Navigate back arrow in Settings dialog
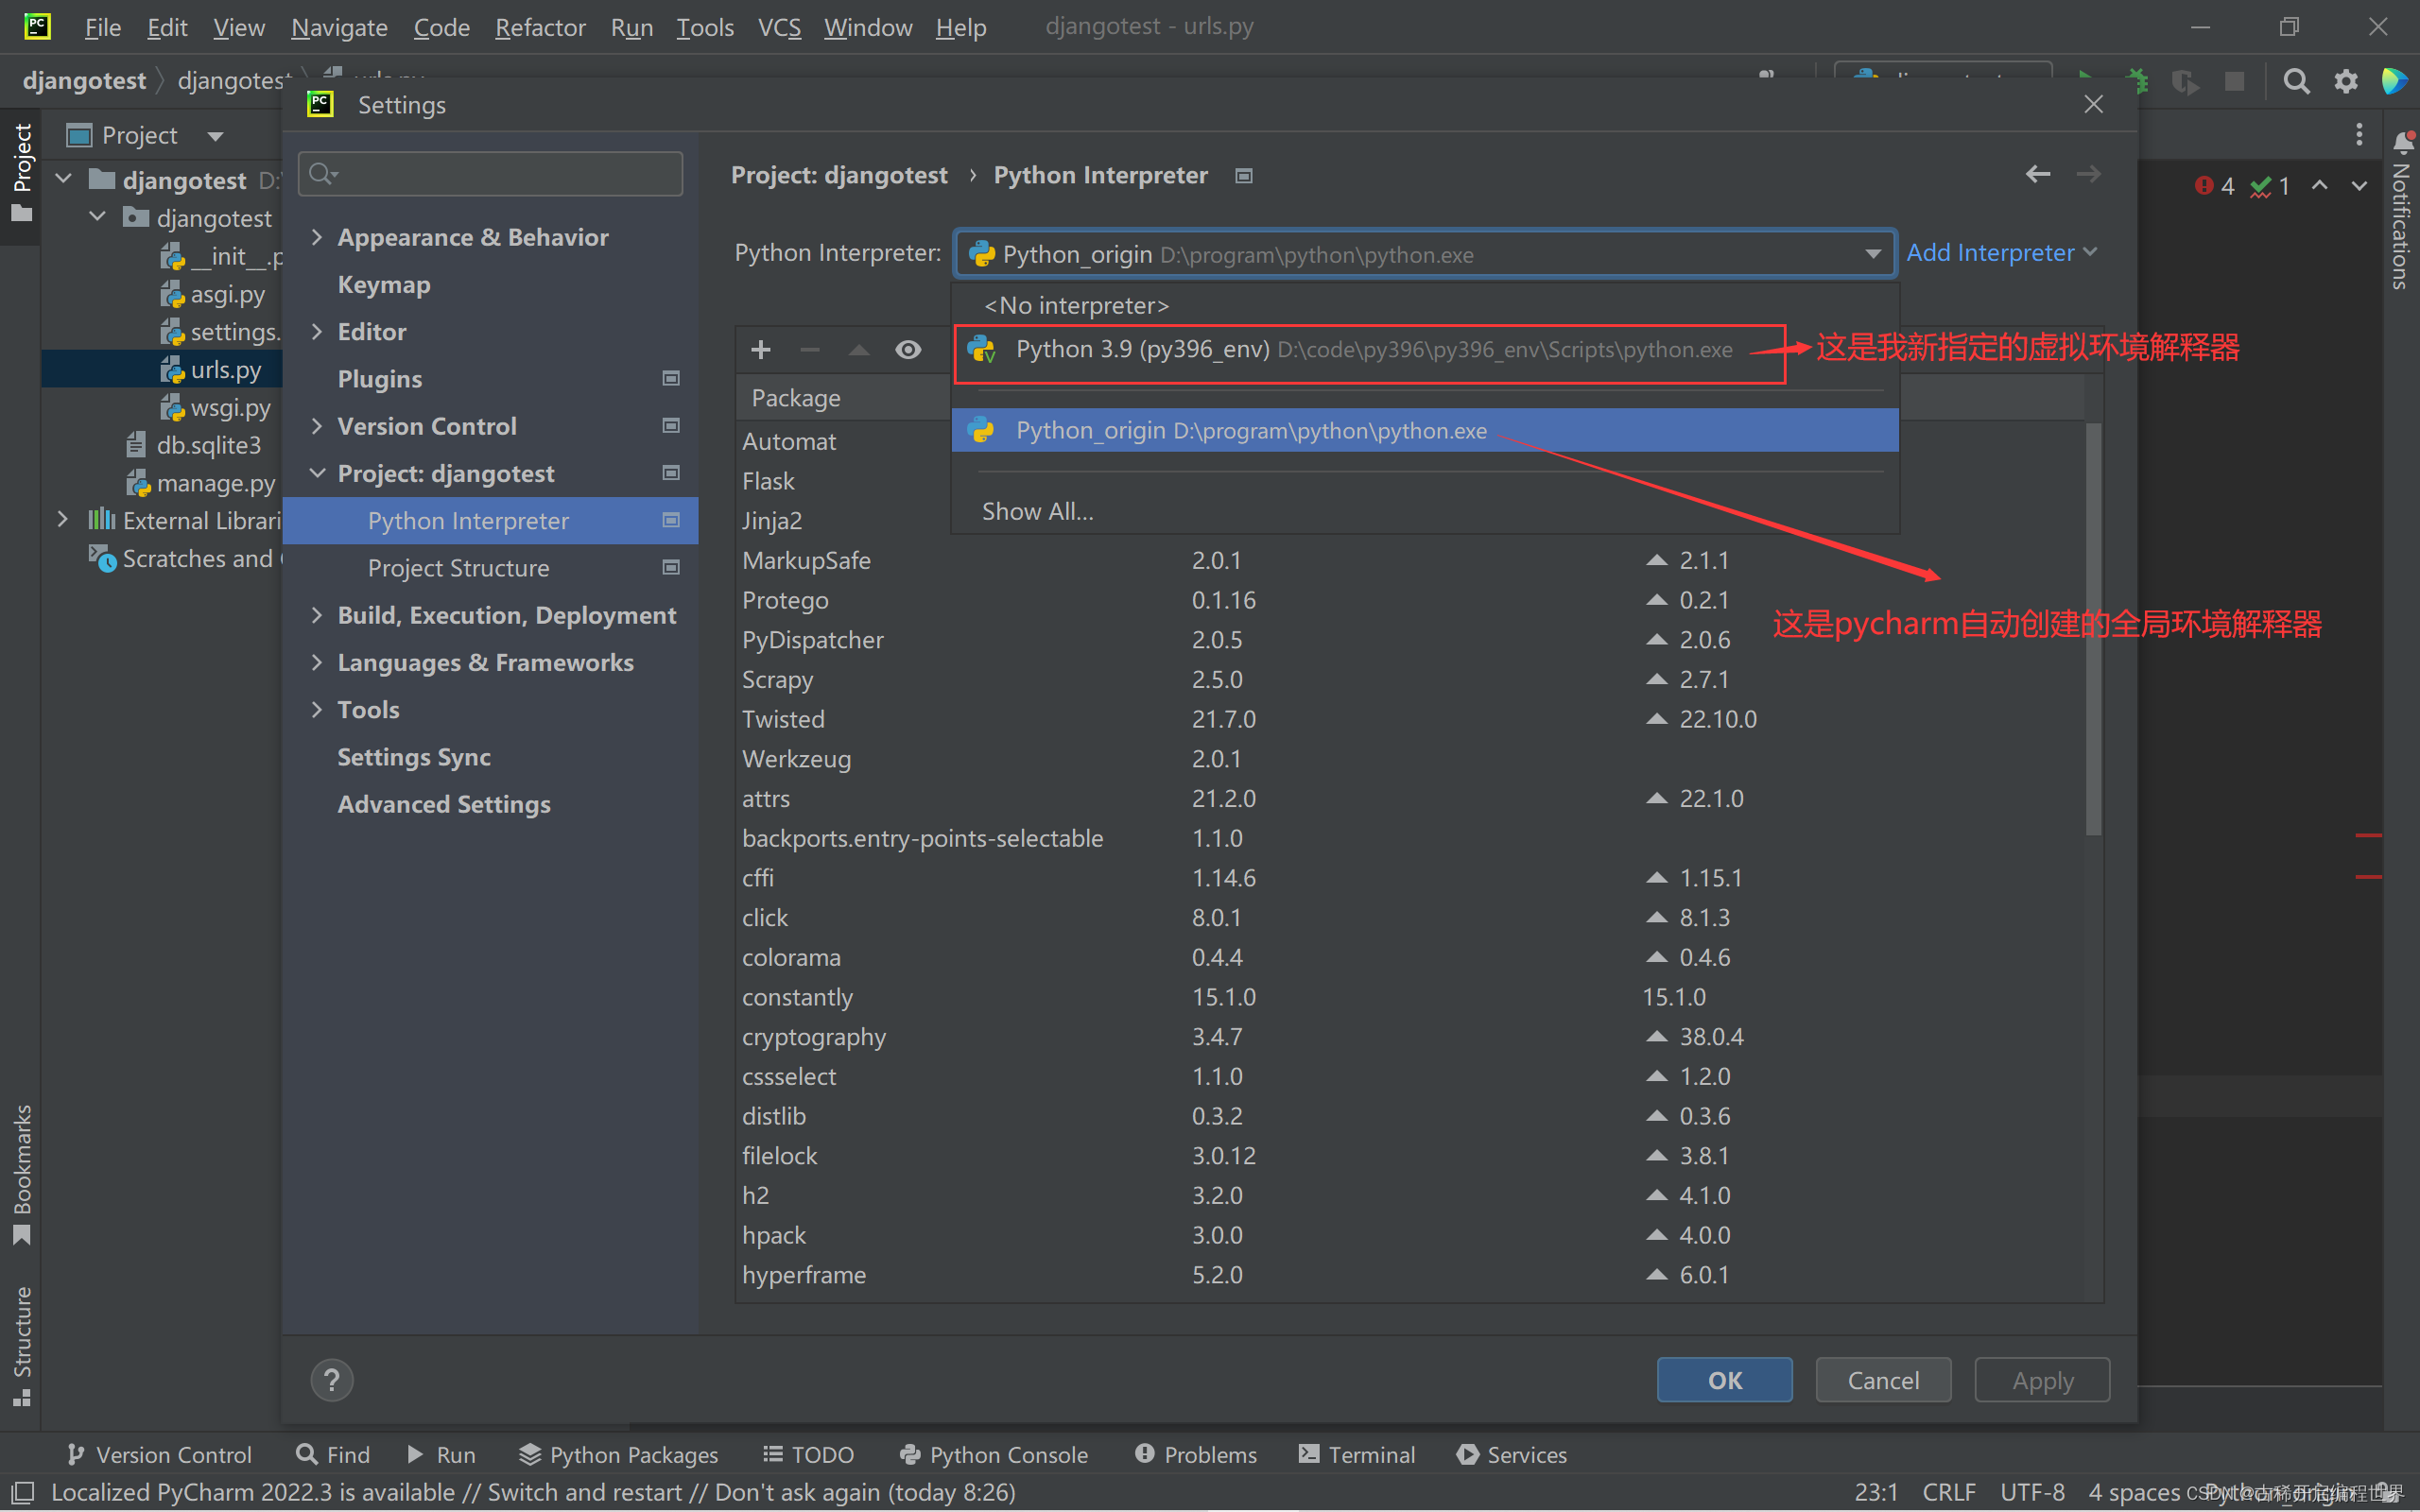Image resolution: width=2420 pixels, height=1512 pixels. click(2038, 175)
